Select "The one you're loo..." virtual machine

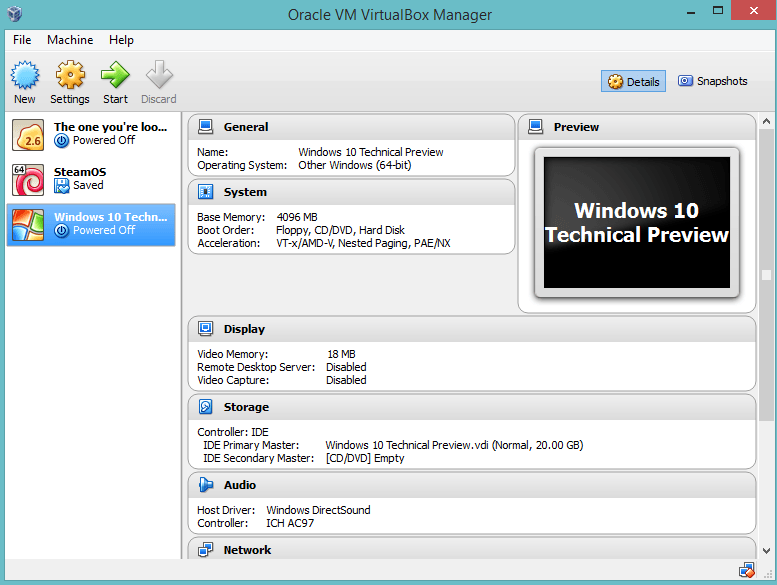tap(91, 135)
